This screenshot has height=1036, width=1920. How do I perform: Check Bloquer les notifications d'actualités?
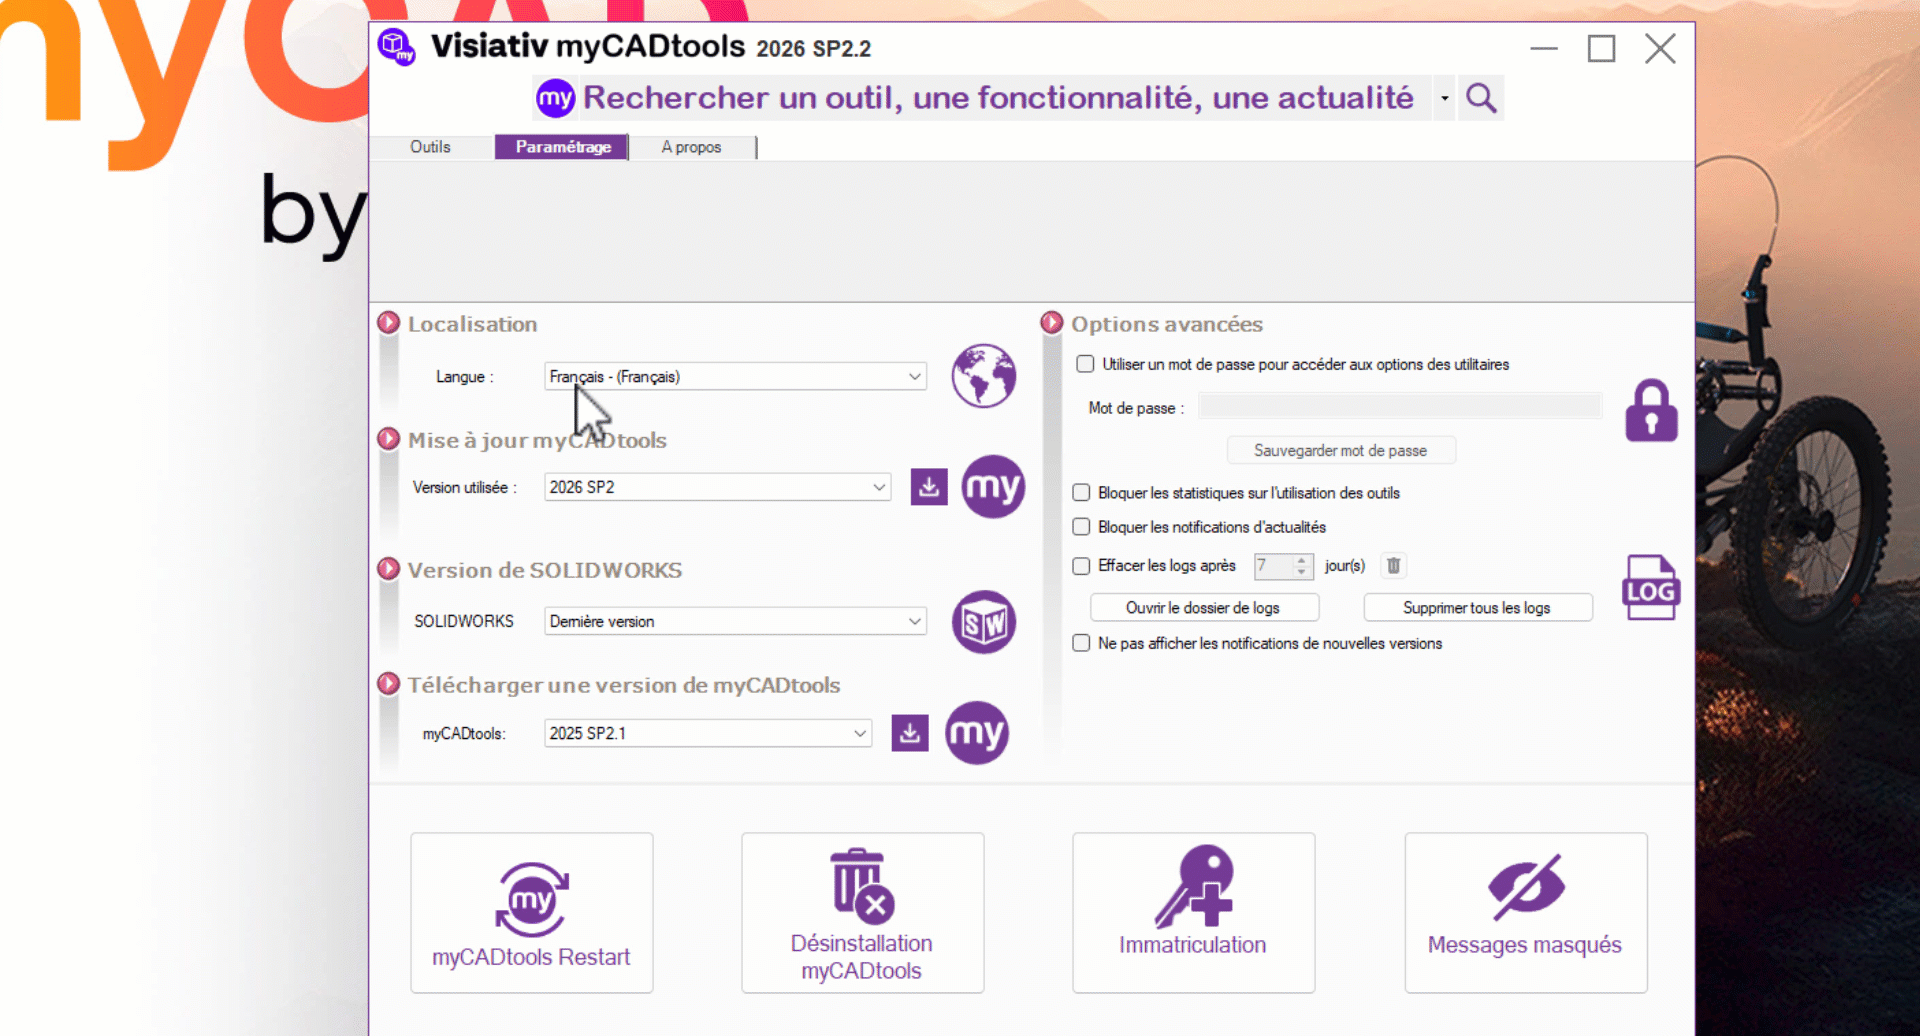click(x=1081, y=527)
